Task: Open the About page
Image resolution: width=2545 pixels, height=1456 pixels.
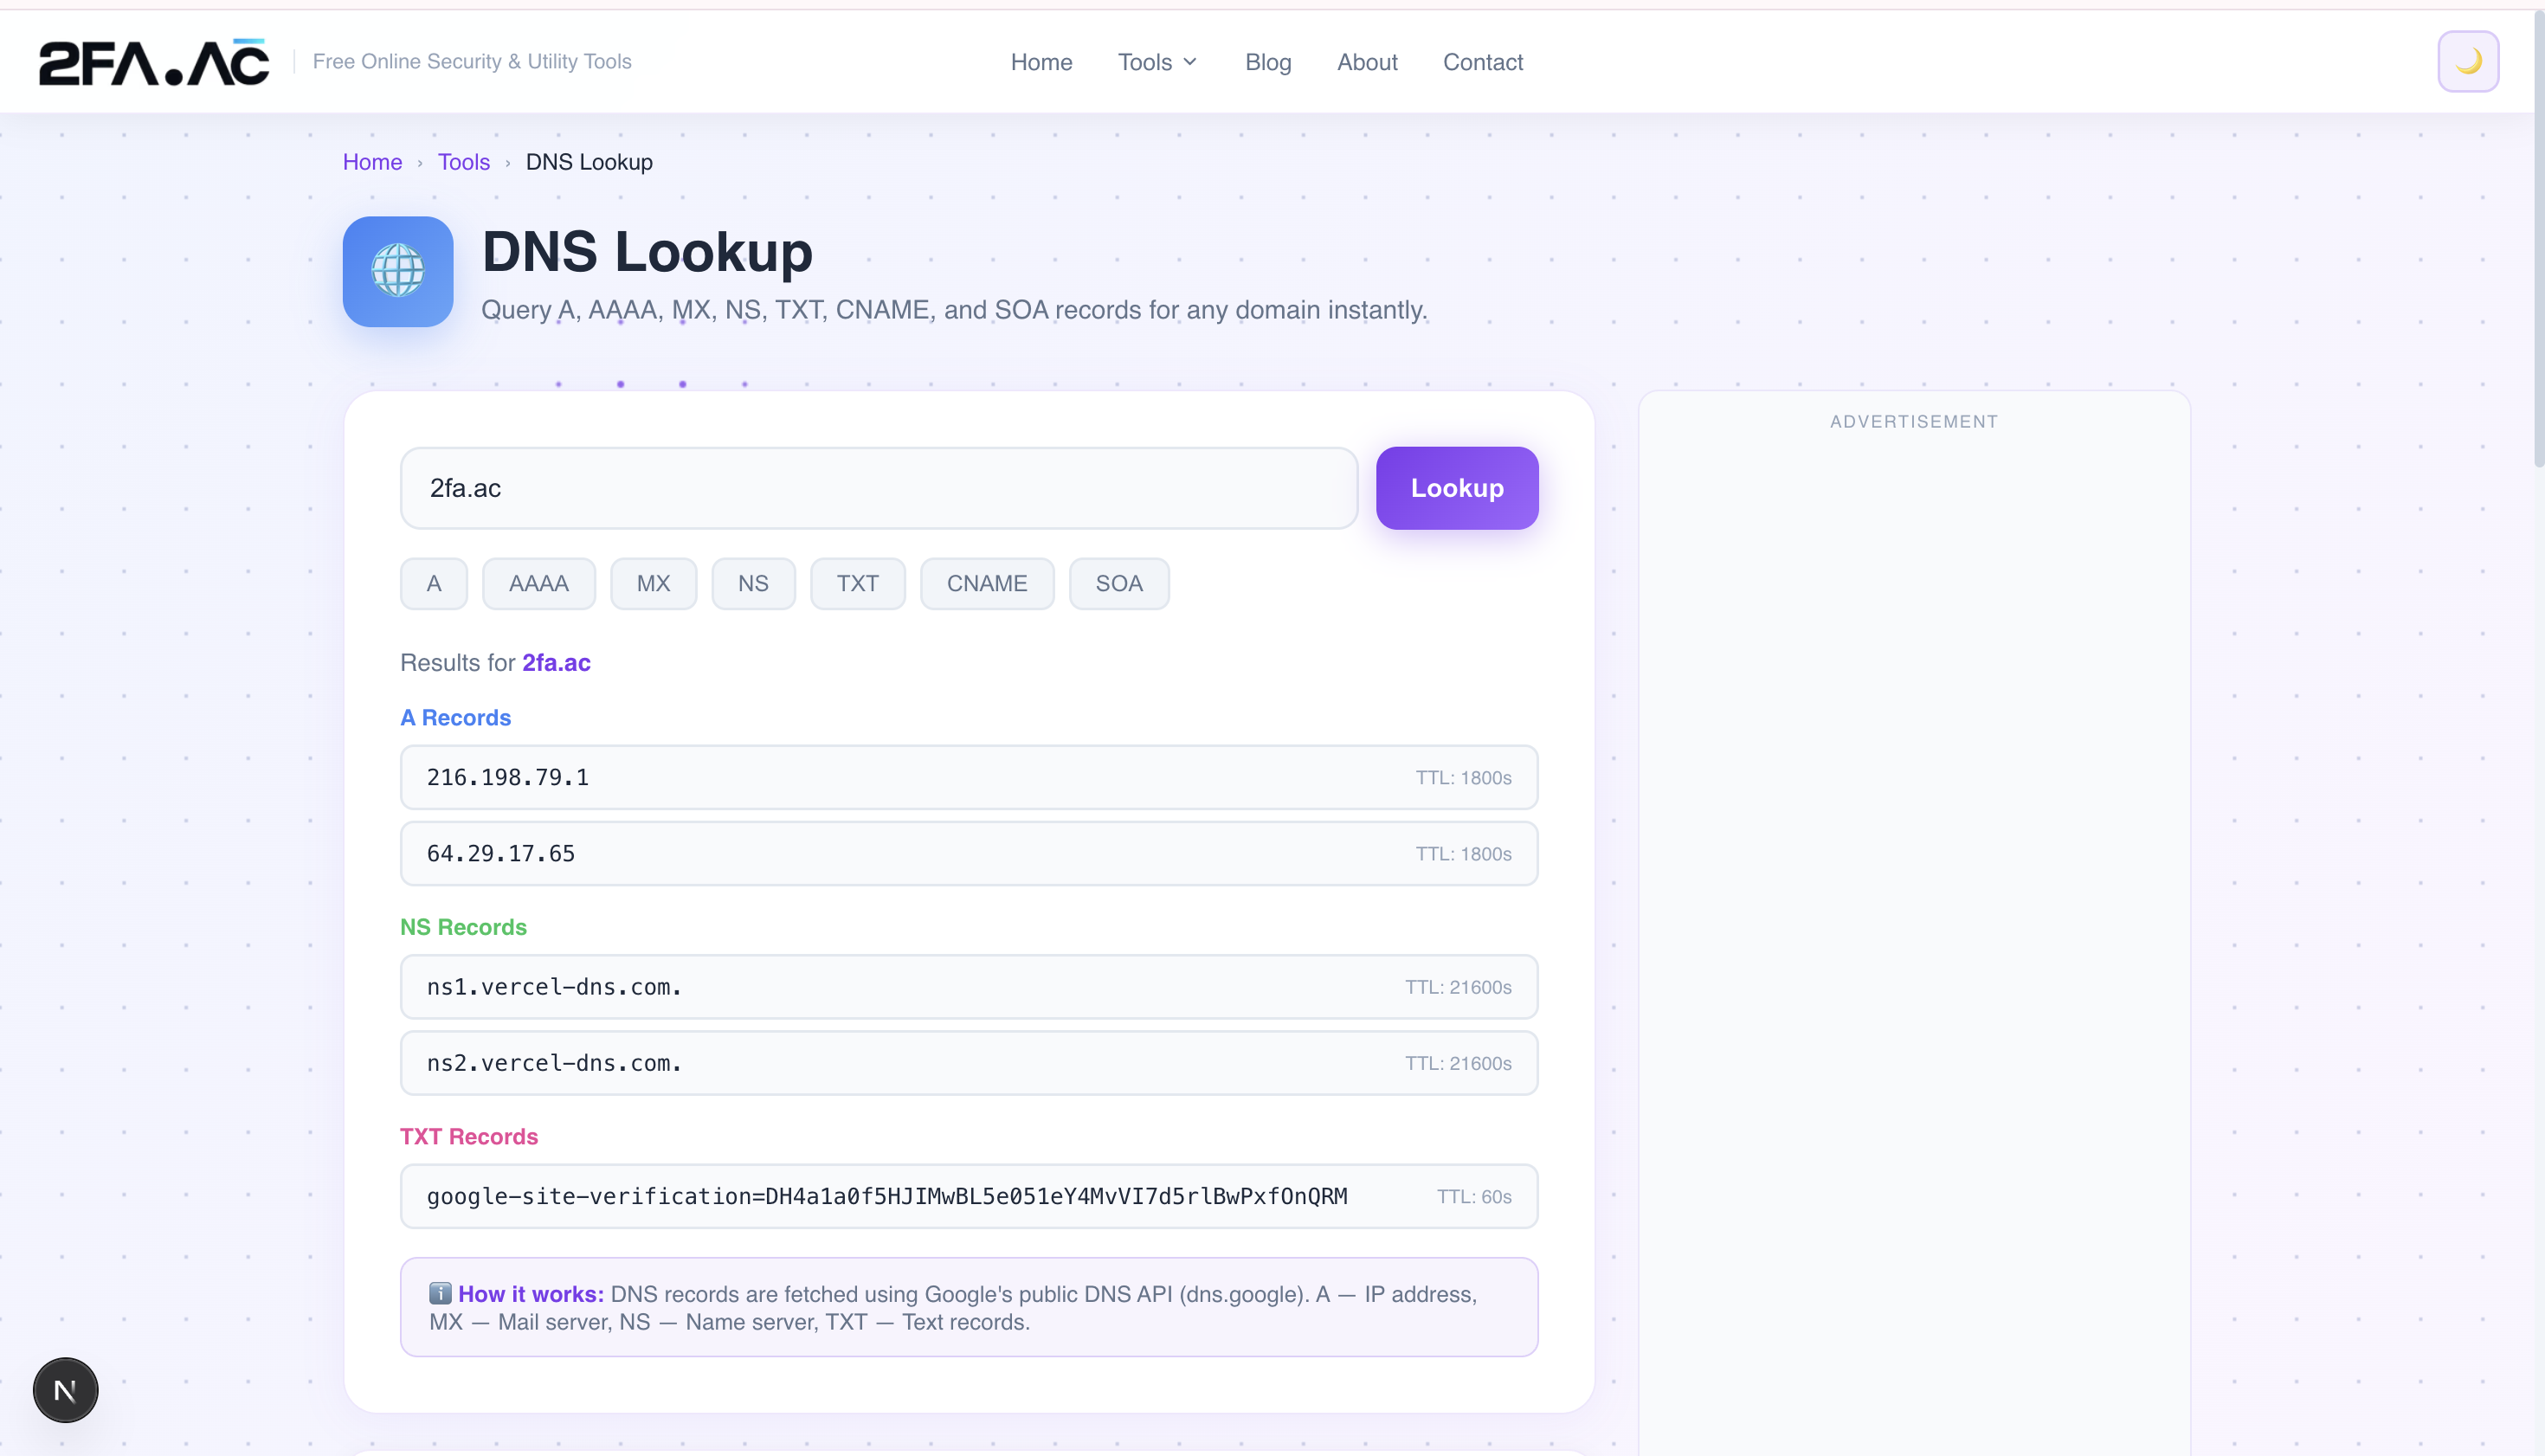Action: 1367,62
